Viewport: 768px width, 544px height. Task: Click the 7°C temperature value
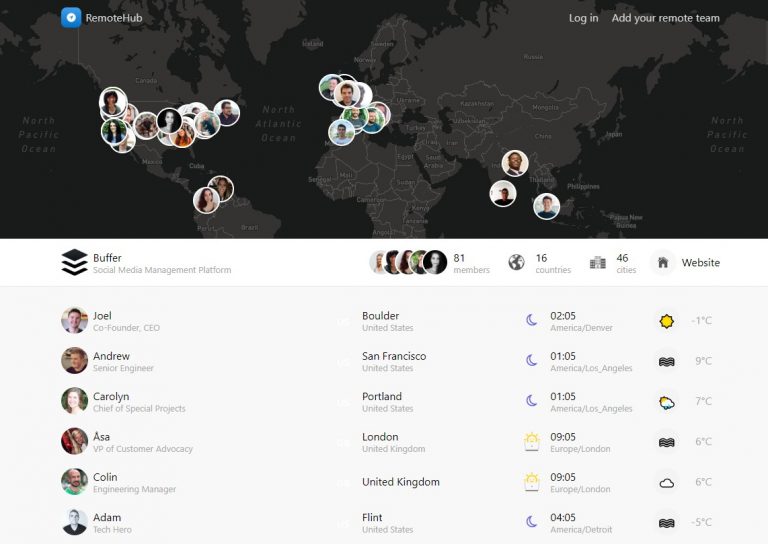703,401
